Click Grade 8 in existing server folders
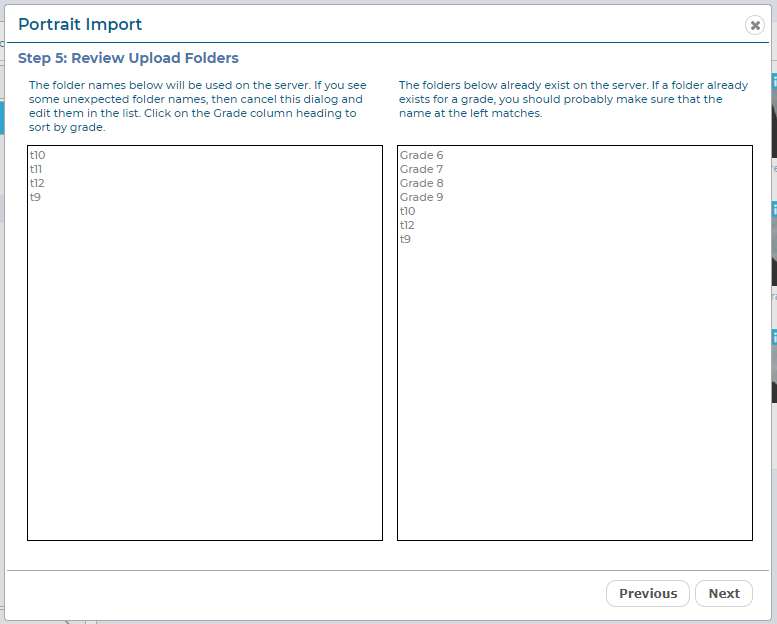 pos(421,183)
